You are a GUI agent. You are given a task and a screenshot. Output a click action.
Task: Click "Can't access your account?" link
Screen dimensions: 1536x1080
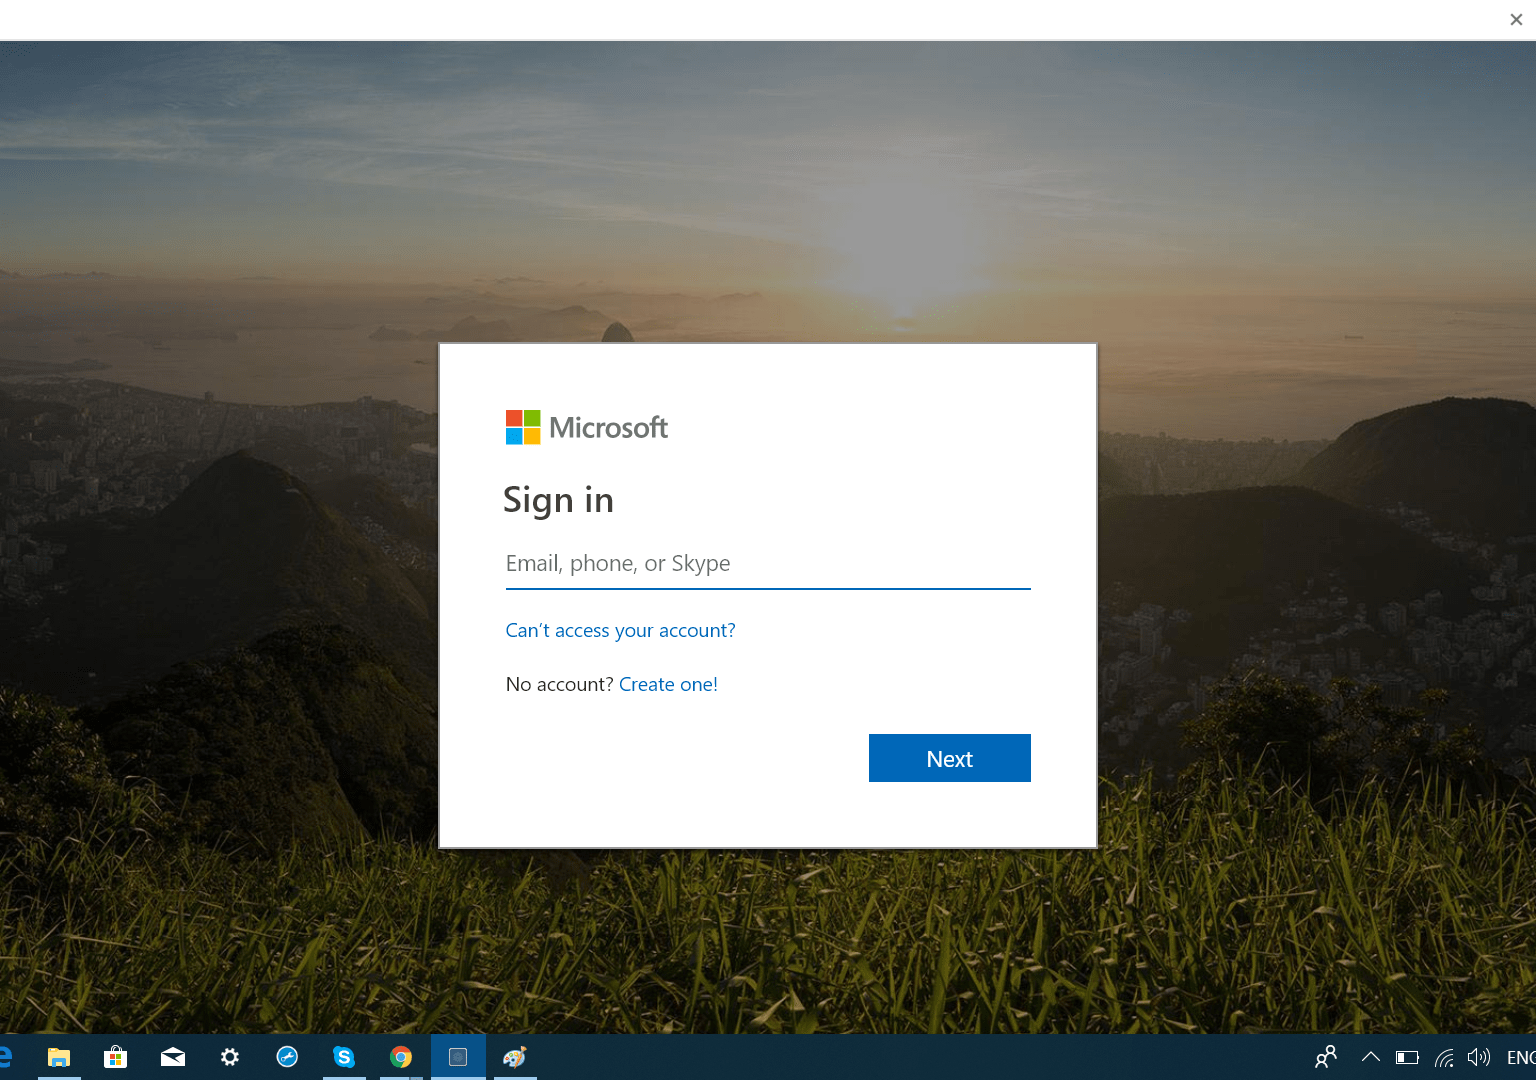click(x=620, y=630)
